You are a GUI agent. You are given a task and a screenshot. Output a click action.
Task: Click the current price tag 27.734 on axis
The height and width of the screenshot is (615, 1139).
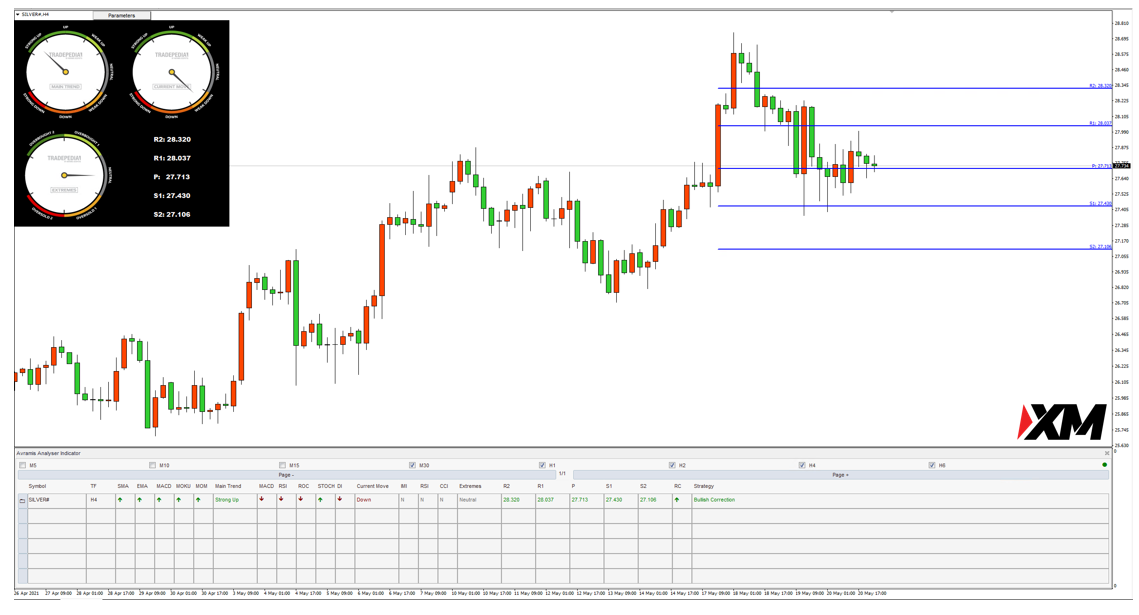pyautogui.click(x=1121, y=166)
